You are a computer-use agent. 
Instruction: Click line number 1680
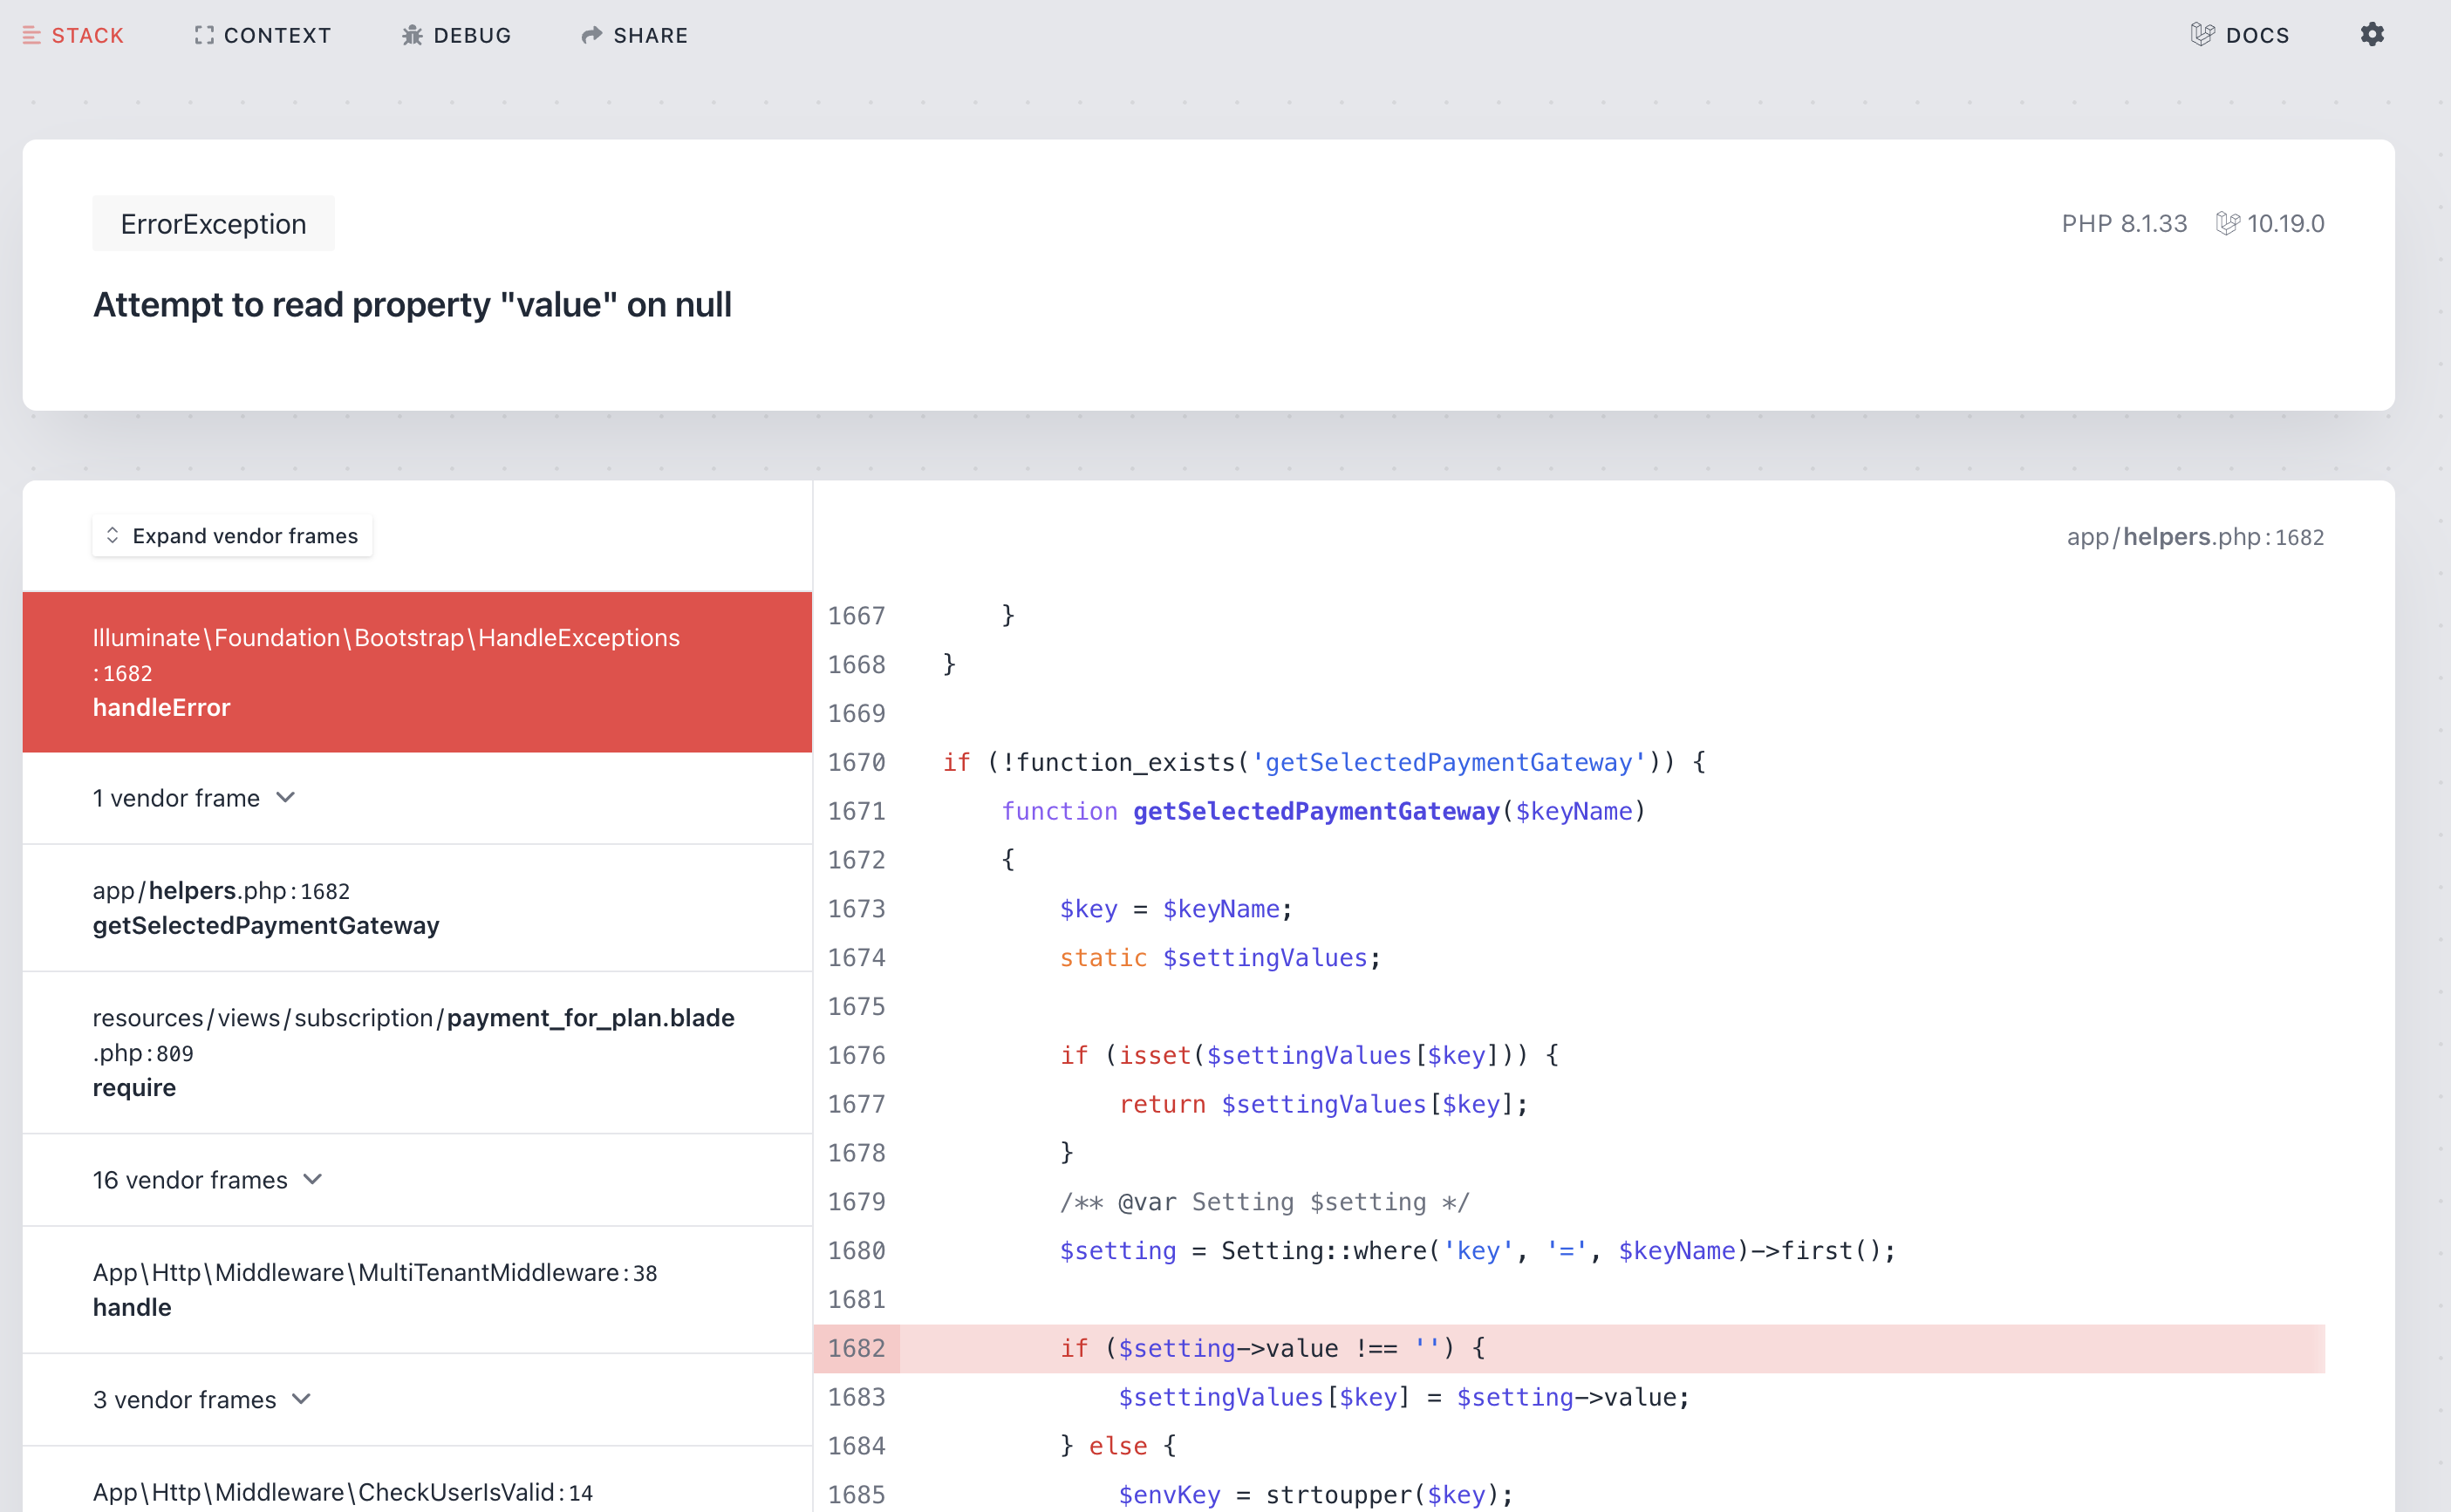coord(857,1250)
